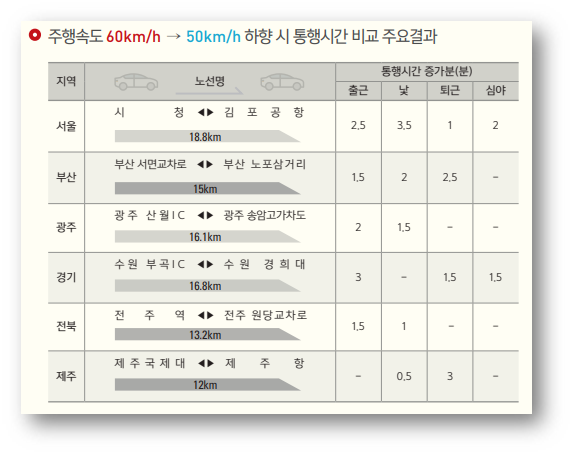Click the 수원 경희대 destination text
574x456 pixels.
[265, 264]
